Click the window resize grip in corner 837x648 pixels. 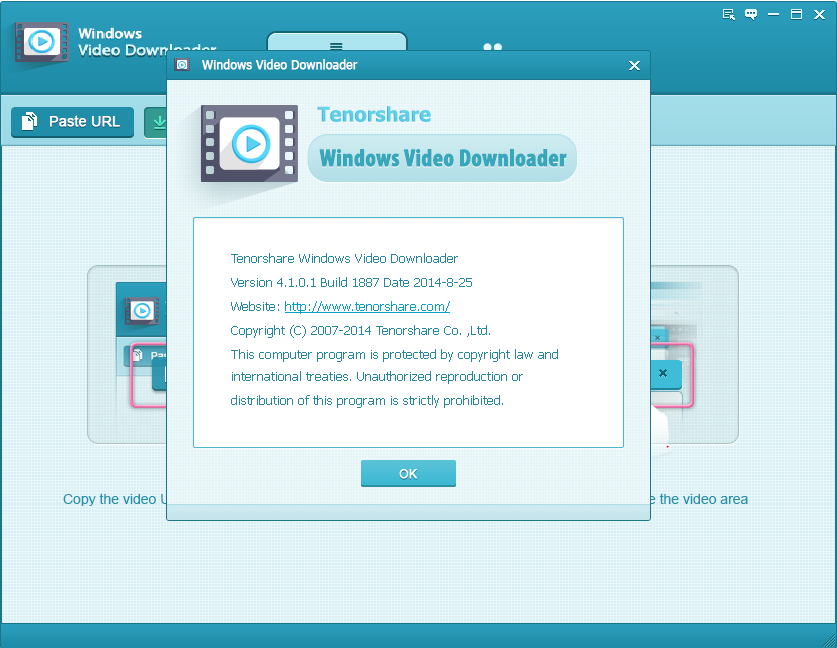828,640
